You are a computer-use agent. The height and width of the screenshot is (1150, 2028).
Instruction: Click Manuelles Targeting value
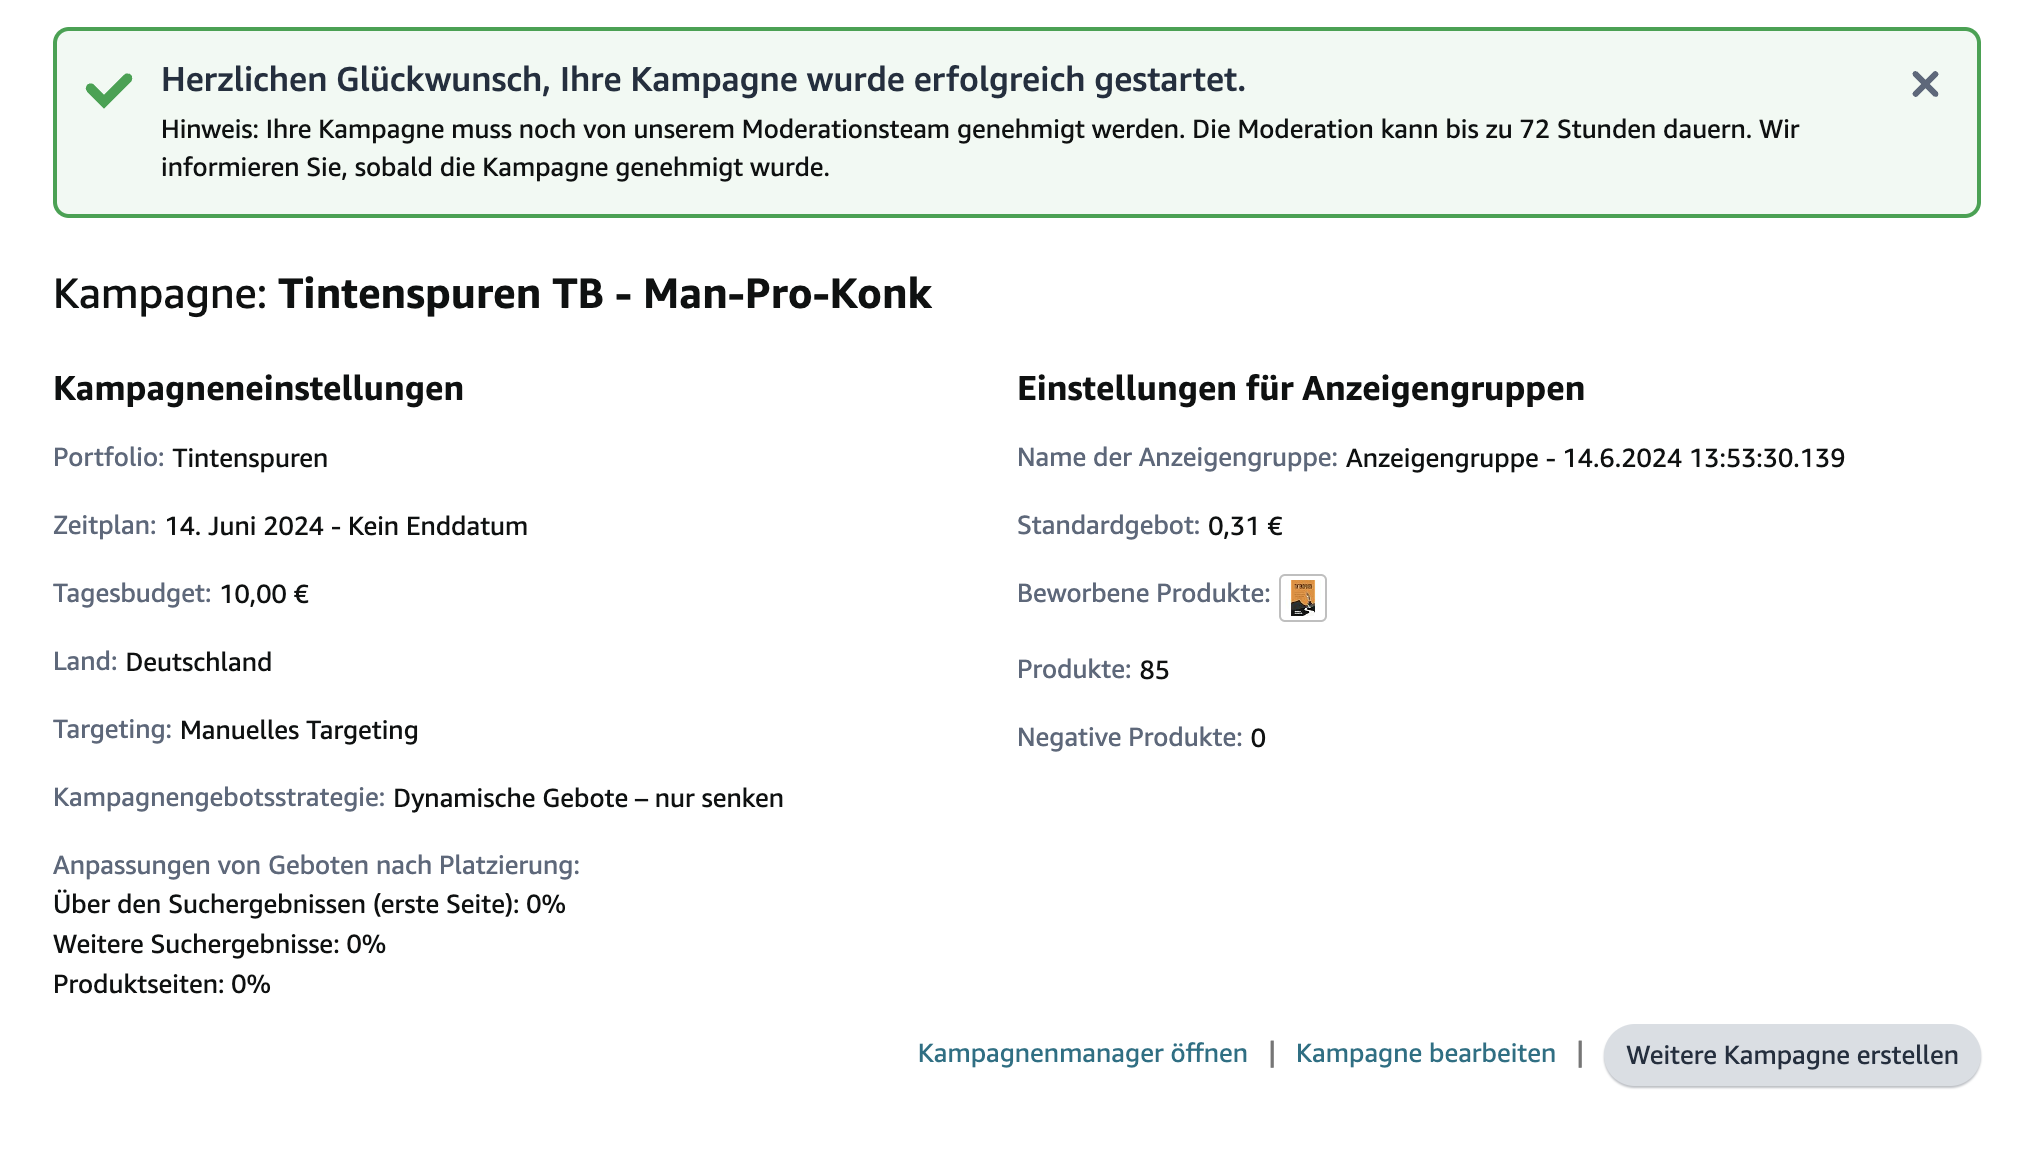click(297, 730)
